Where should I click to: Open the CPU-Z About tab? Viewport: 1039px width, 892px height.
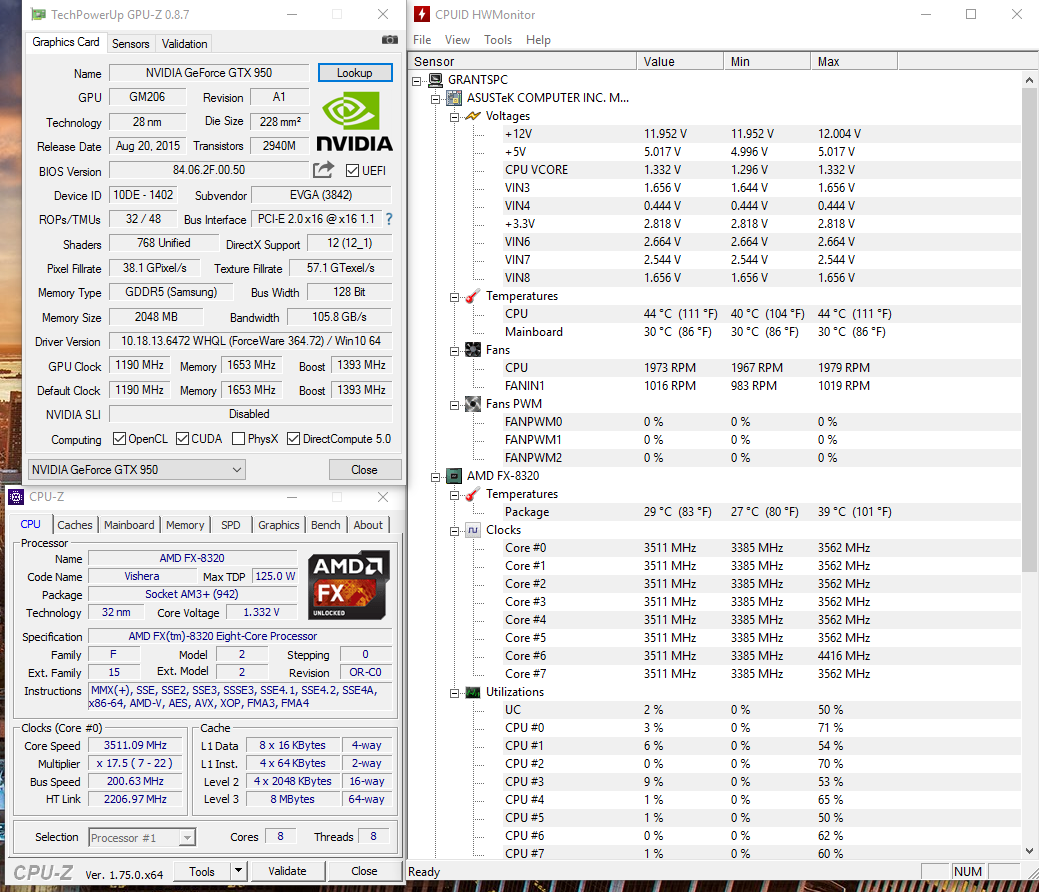tap(368, 525)
